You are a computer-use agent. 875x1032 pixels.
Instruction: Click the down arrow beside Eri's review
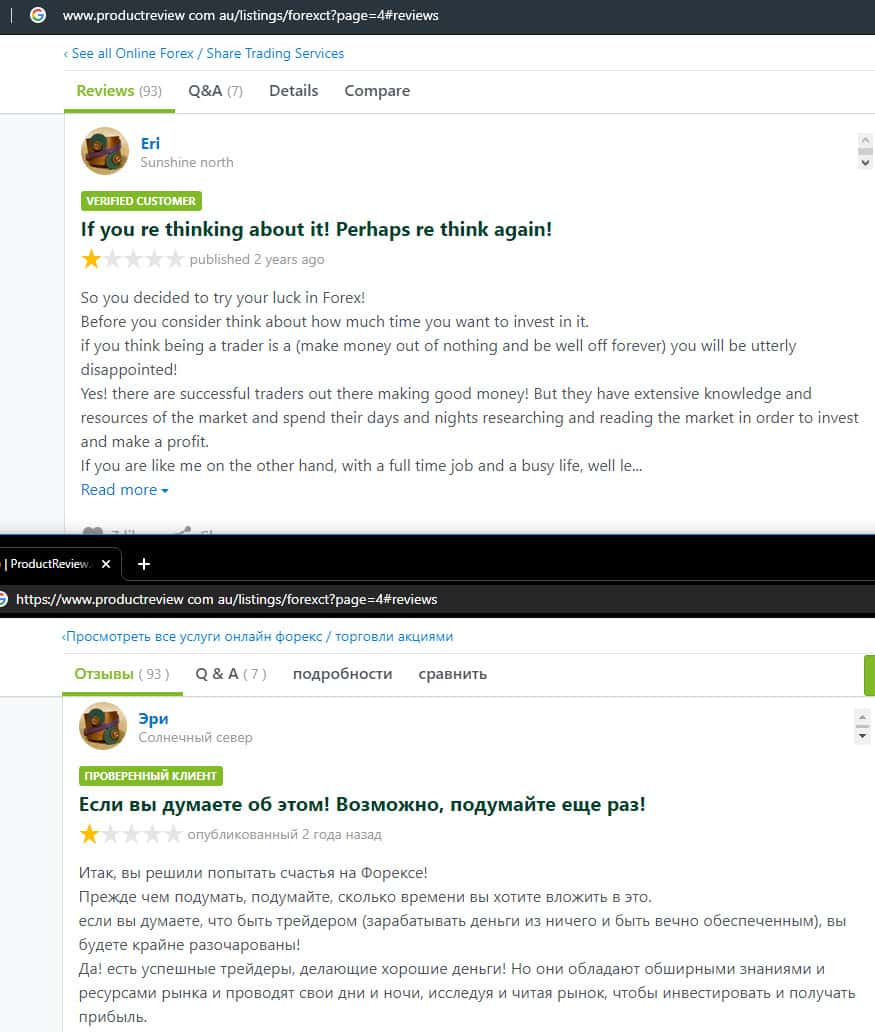865,163
